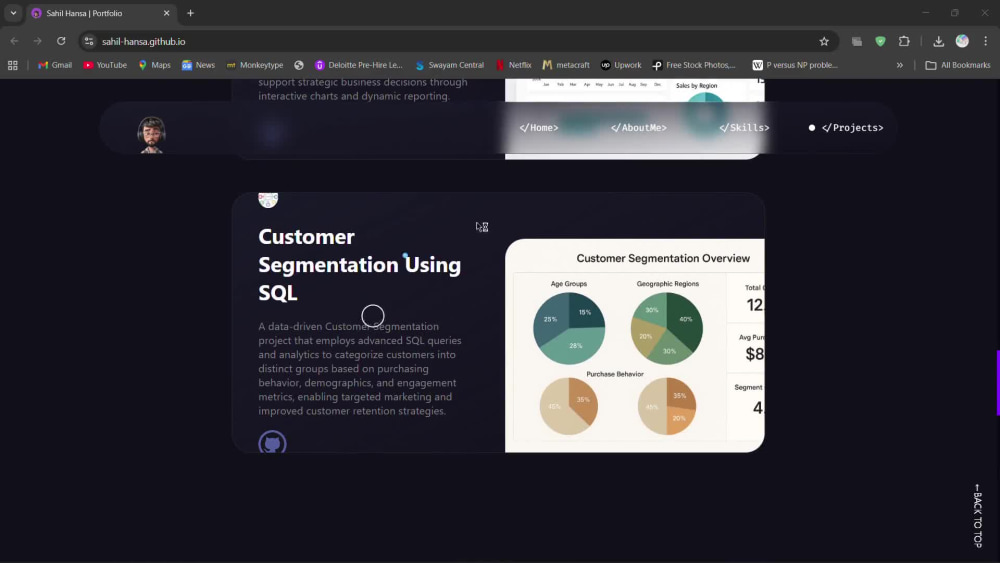Navigate to the </AboutMe> section
The width and height of the screenshot is (1000, 563).
click(x=638, y=128)
